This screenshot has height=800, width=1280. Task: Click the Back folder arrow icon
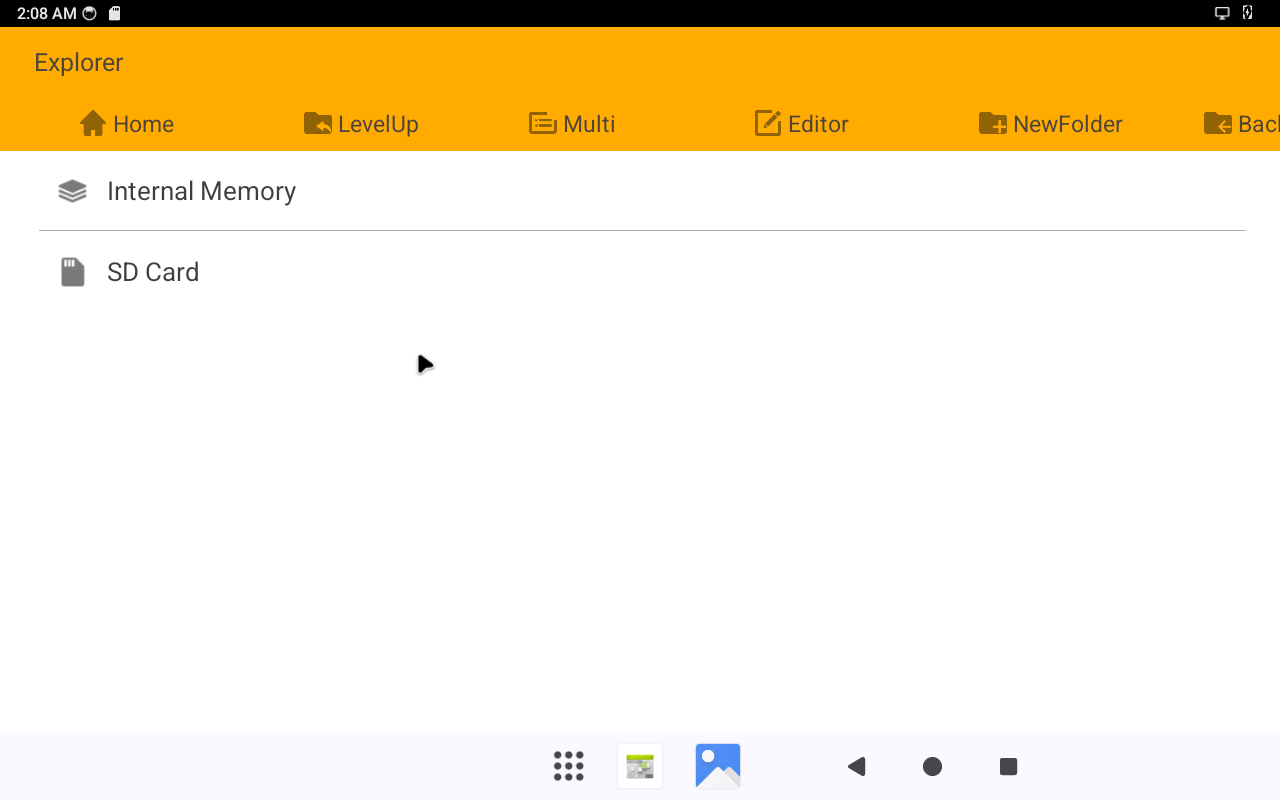tap(1218, 123)
